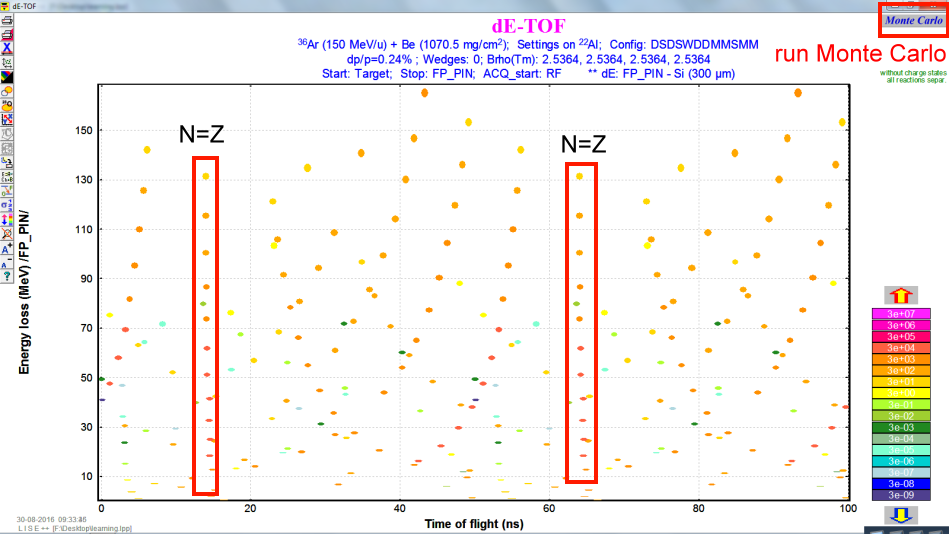Click the rainbow vertical arrow scale icon
This screenshot has height=534, width=949.
[x=7, y=218]
